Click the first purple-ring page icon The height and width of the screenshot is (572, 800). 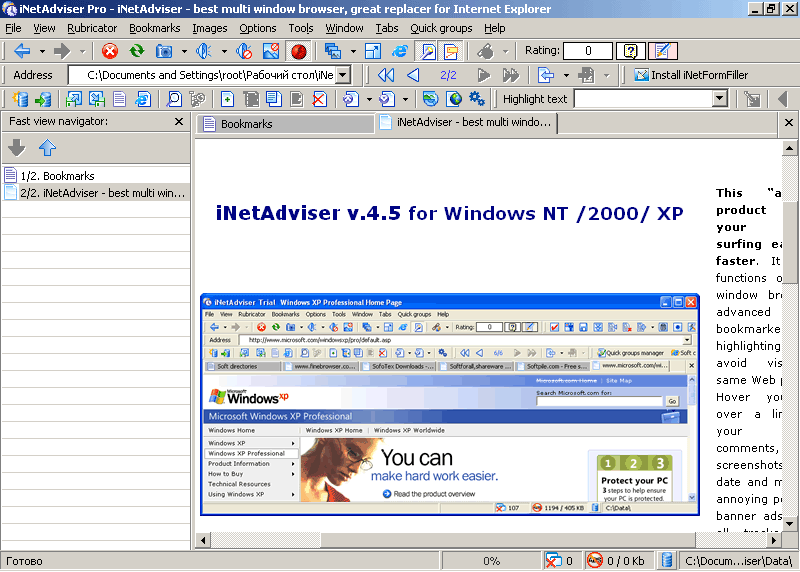click(351, 99)
